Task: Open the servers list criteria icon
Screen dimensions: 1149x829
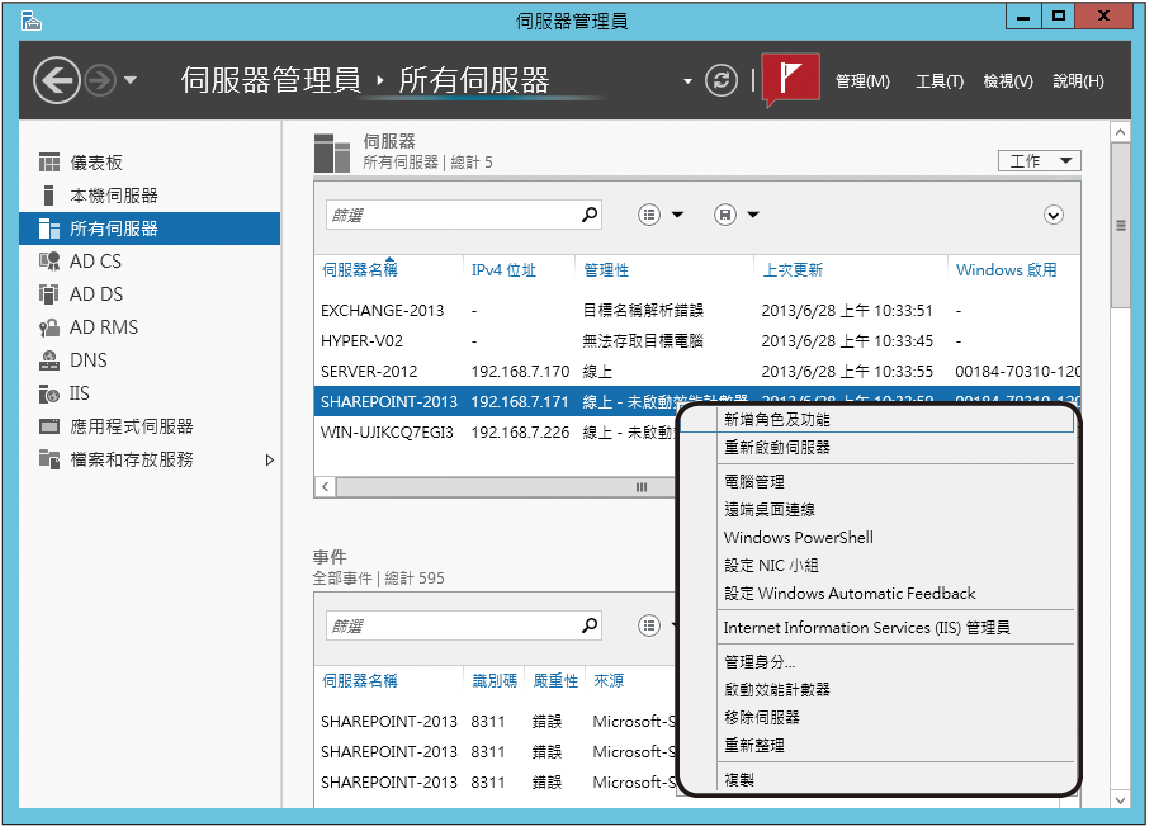Action: click(649, 215)
